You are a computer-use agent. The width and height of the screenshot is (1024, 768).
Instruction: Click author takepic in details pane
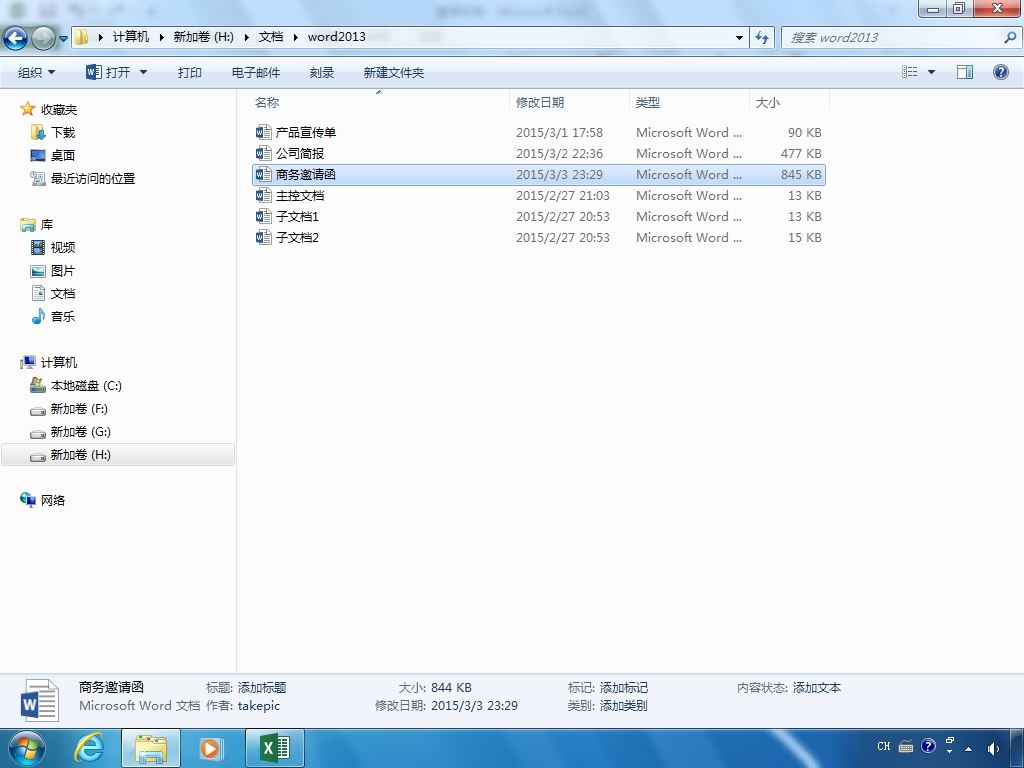point(259,706)
